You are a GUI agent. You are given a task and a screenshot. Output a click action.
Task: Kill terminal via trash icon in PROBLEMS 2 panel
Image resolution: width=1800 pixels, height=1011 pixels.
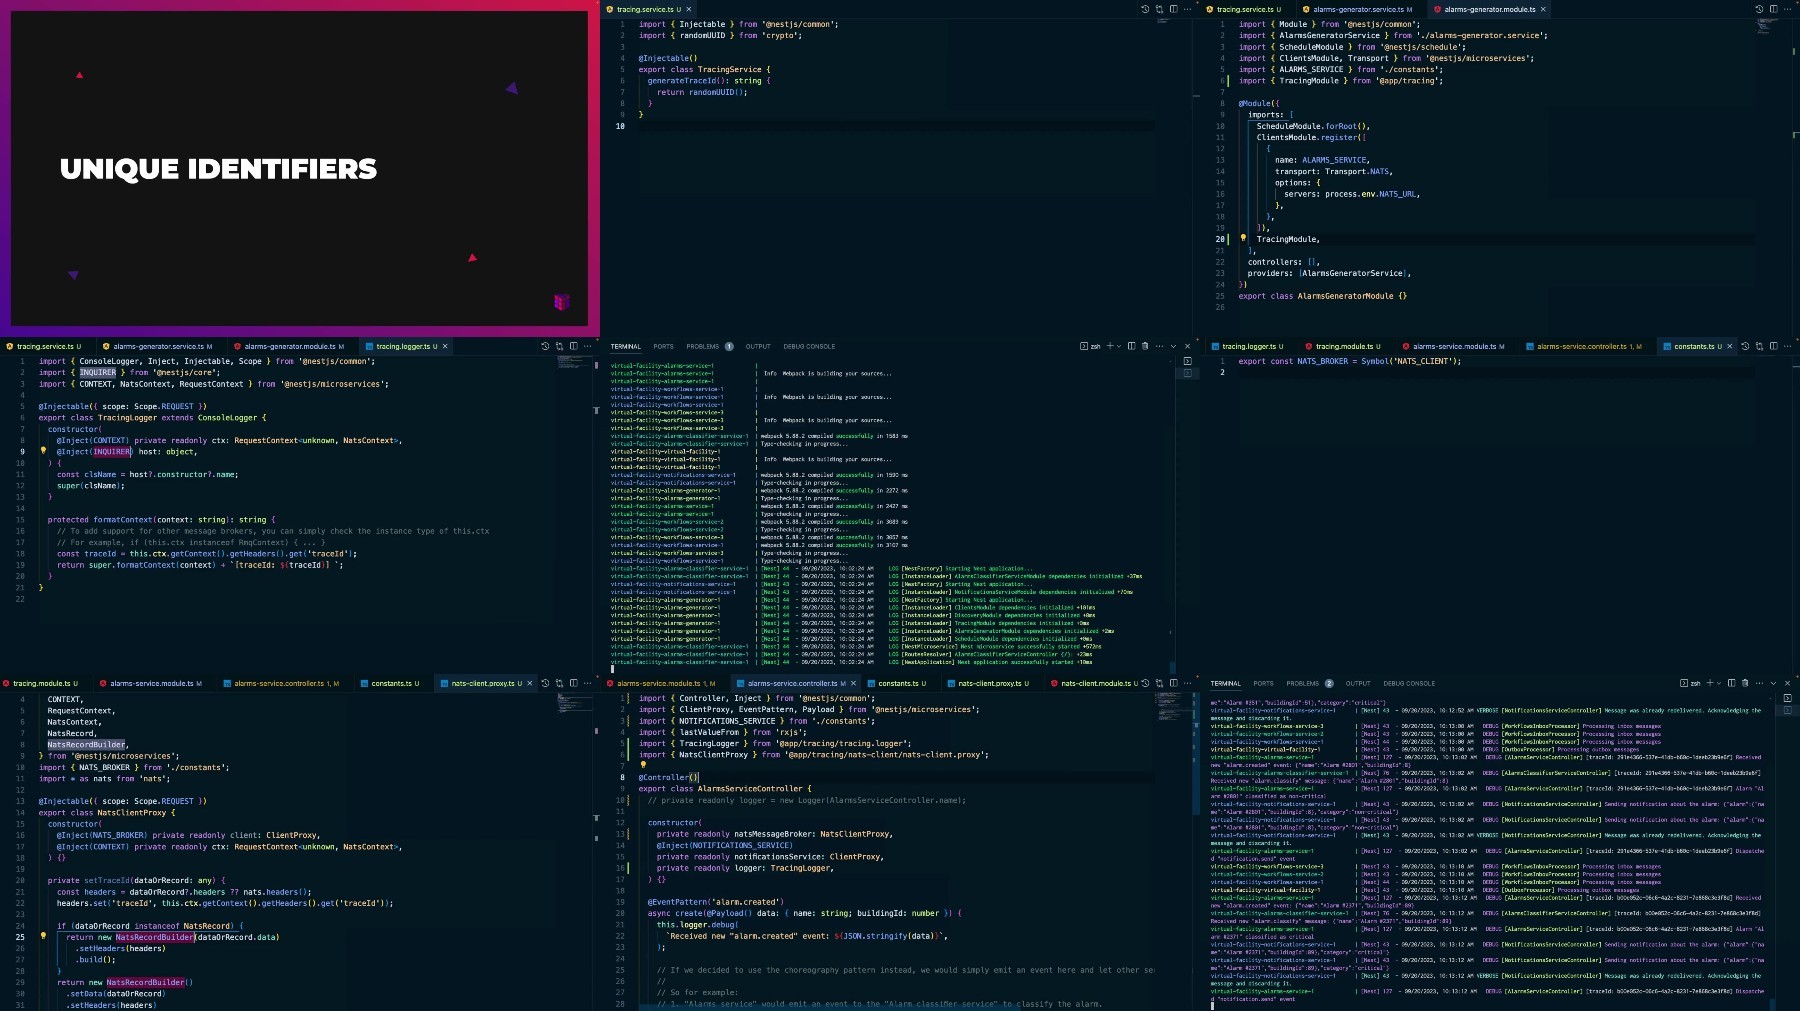(1745, 683)
